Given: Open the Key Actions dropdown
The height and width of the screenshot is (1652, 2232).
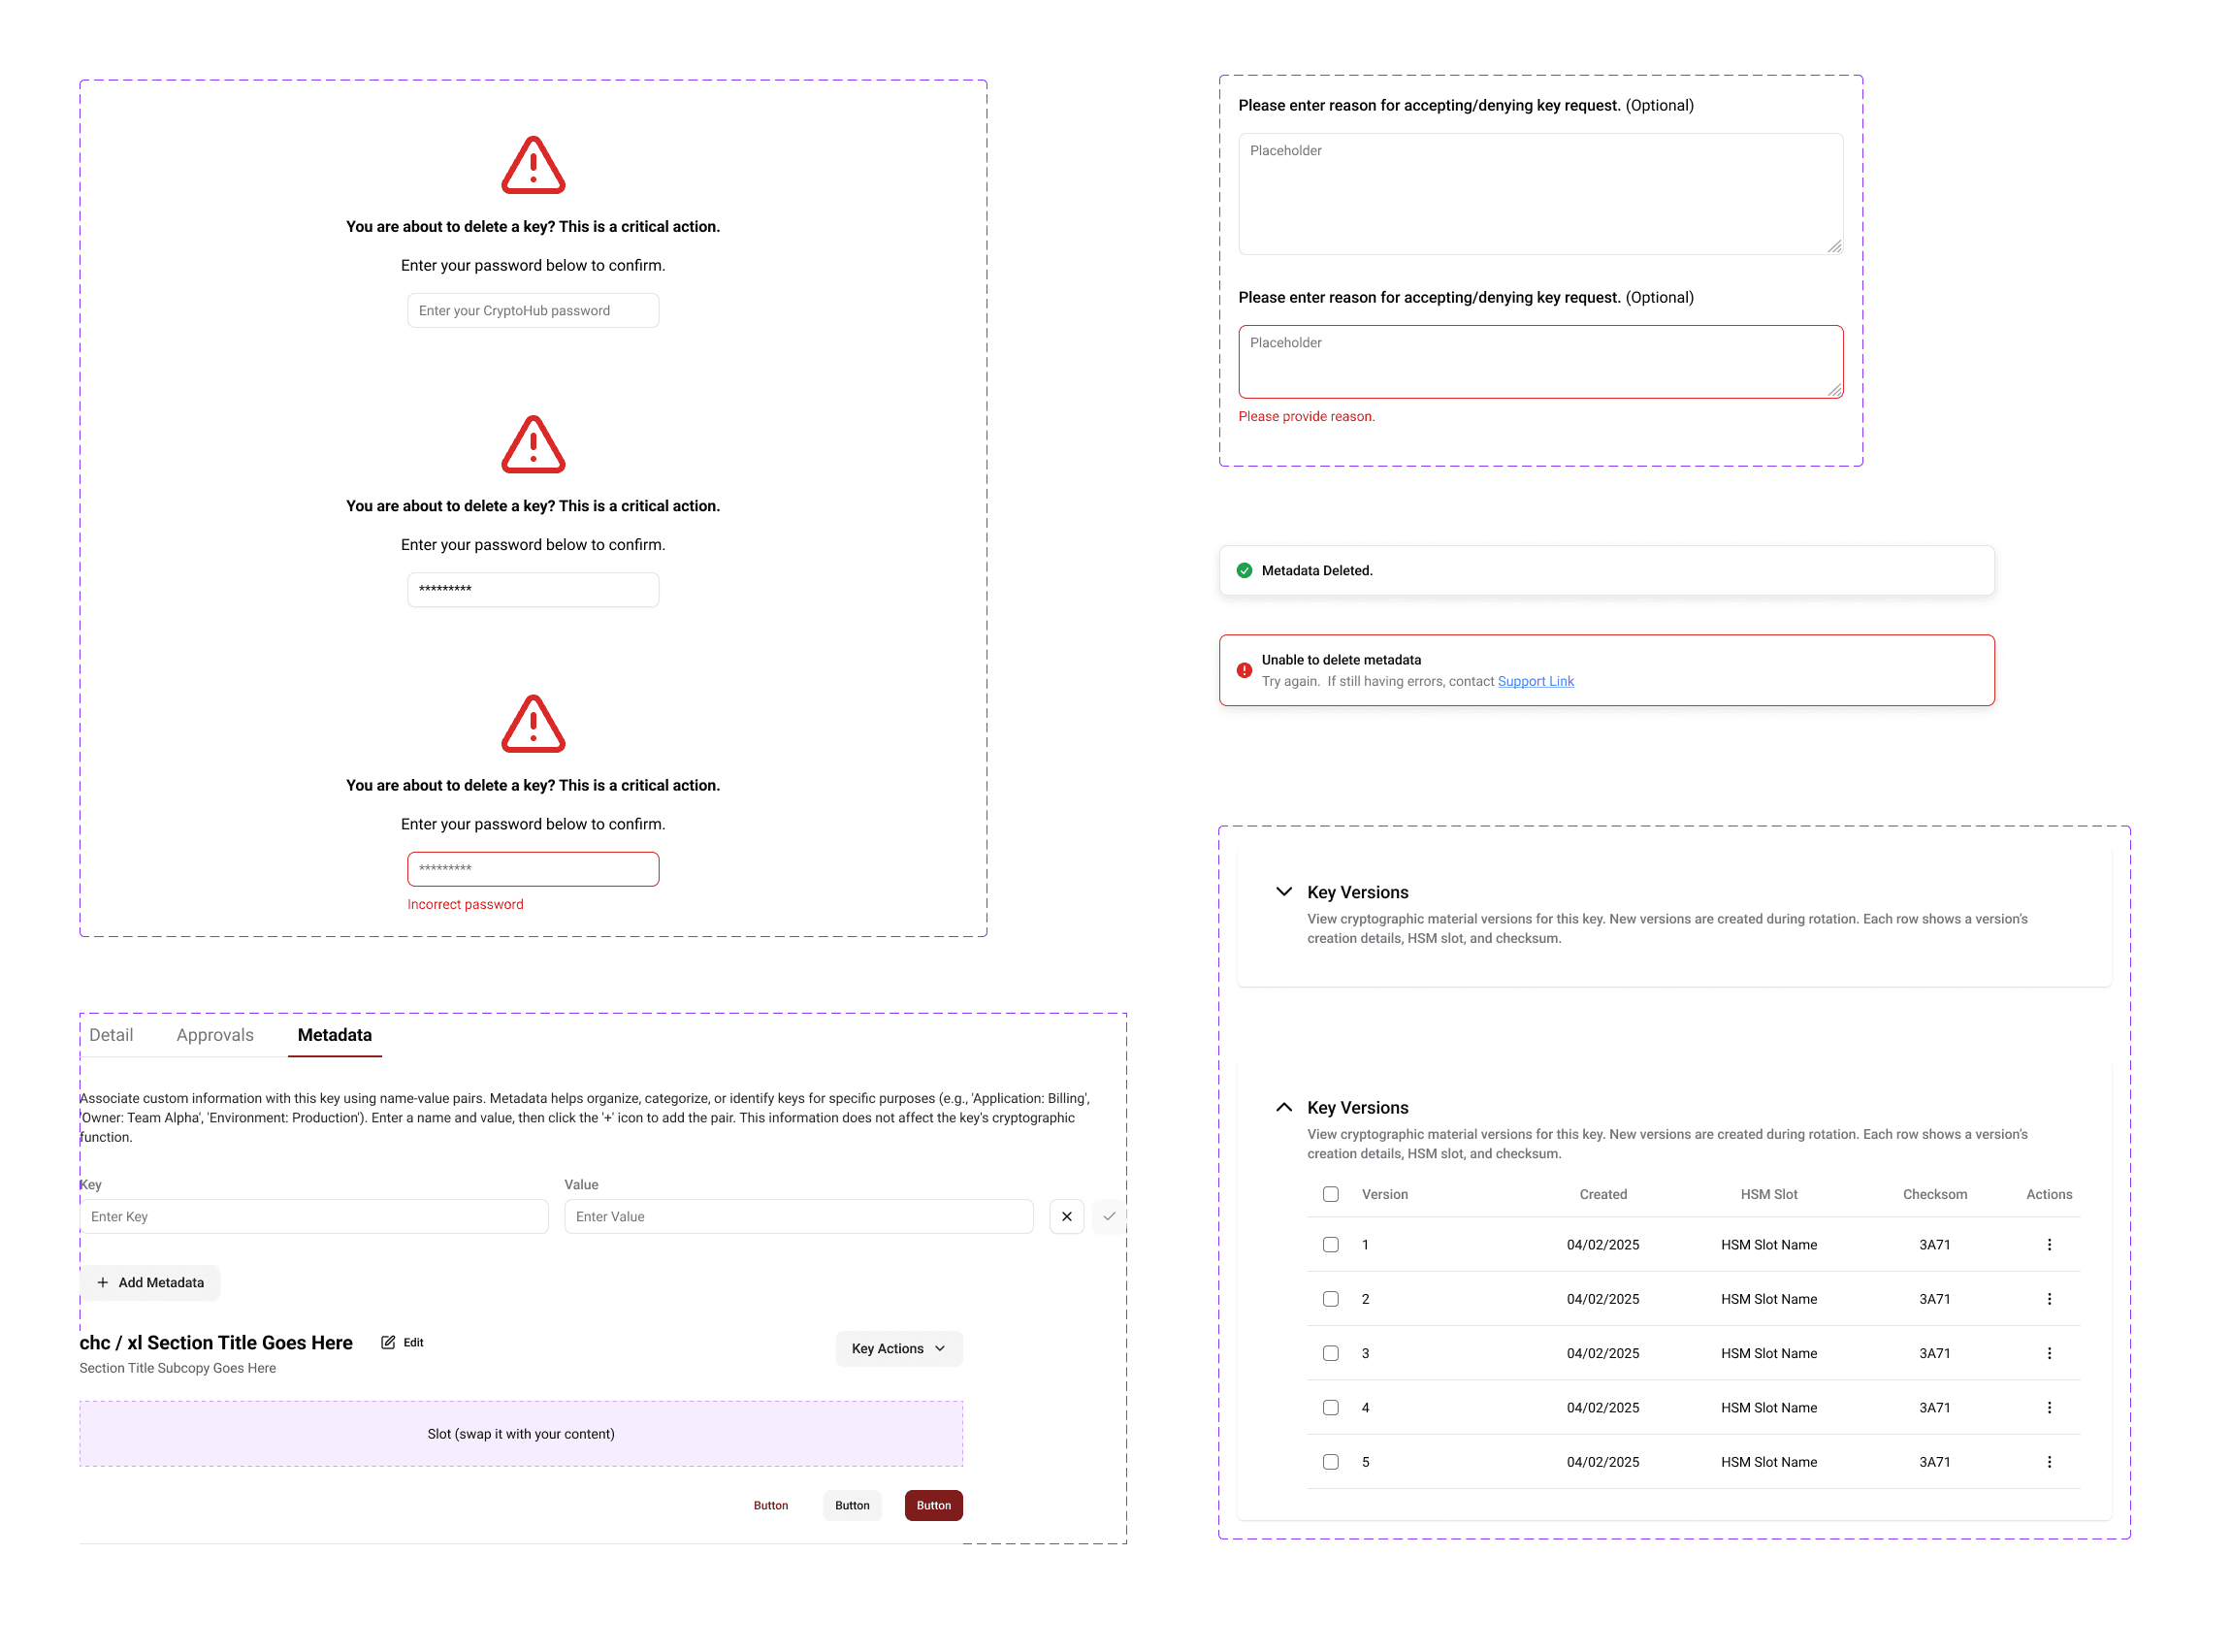Looking at the screenshot, I should 898,1348.
